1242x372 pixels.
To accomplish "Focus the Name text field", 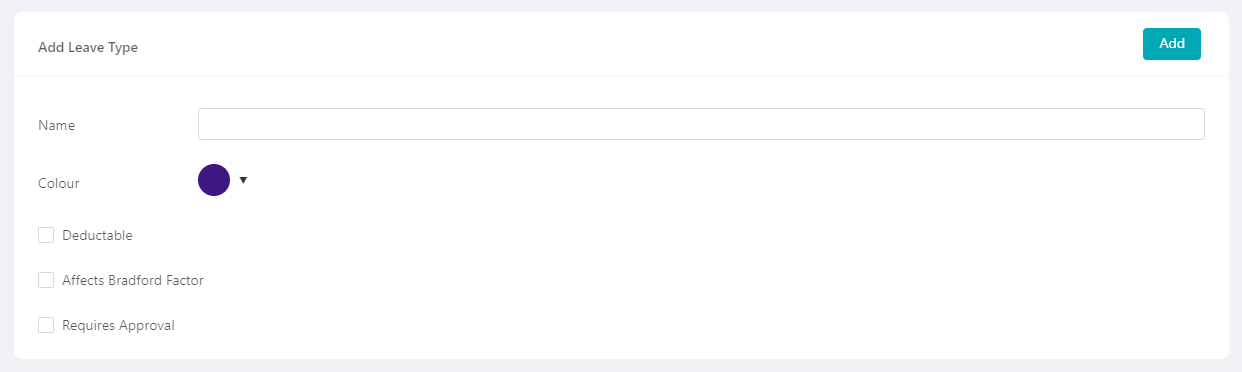I will point(701,124).
